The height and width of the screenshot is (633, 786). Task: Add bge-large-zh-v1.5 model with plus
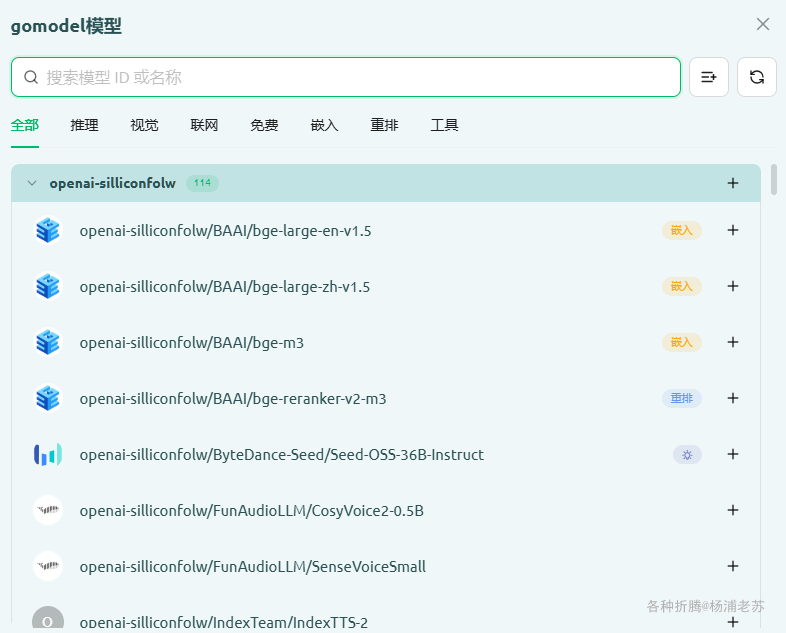click(733, 286)
